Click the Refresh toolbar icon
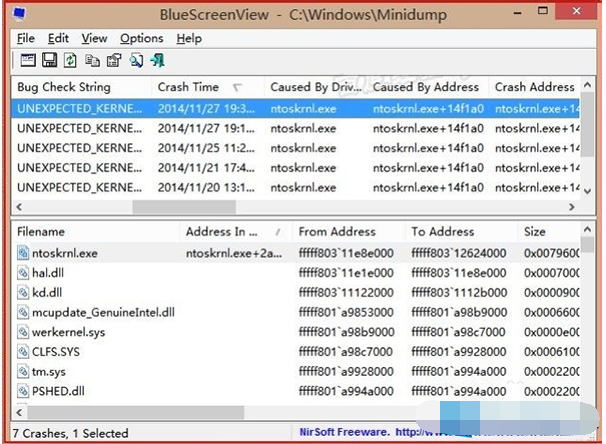The image size is (606, 444). [71, 61]
